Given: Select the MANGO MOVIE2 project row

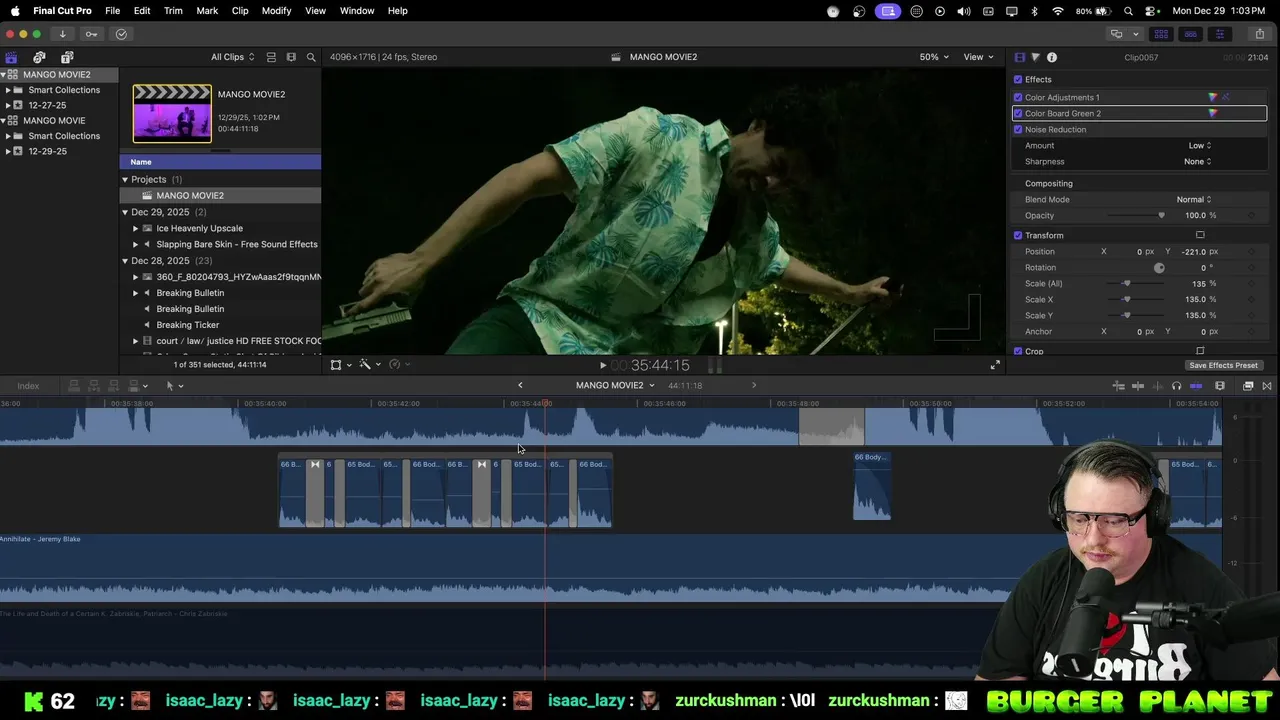Looking at the screenshot, I should 220,196.
